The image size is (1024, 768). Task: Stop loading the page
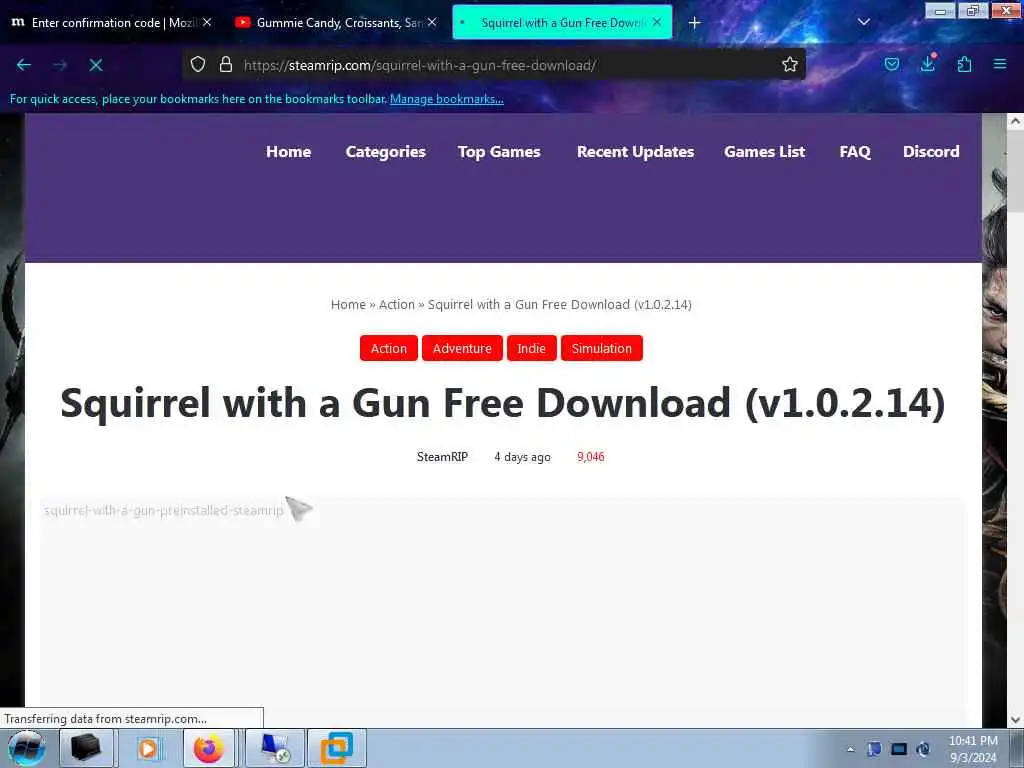(x=95, y=65)
